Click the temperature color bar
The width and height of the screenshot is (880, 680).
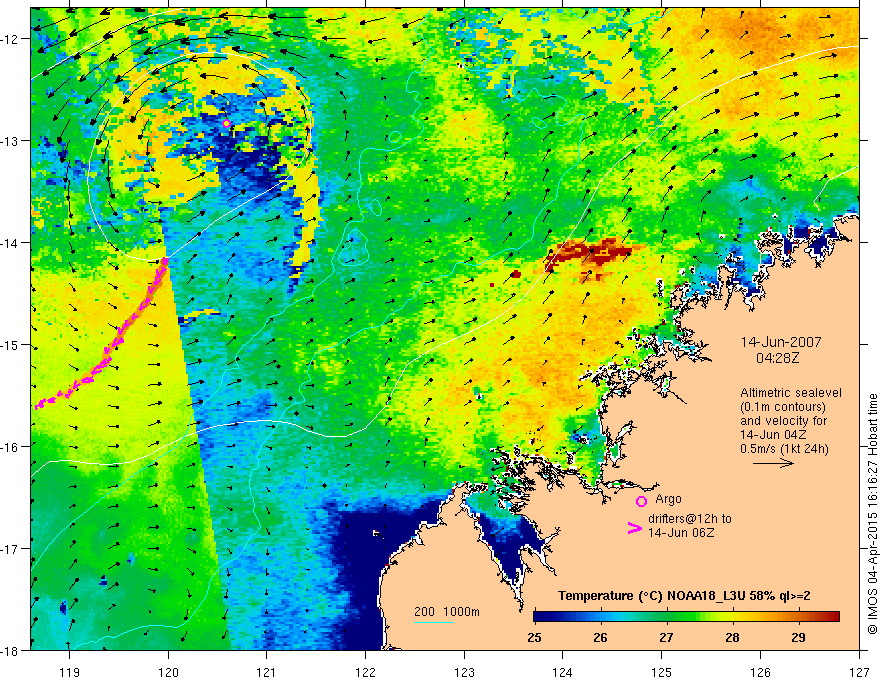point(686,616)
